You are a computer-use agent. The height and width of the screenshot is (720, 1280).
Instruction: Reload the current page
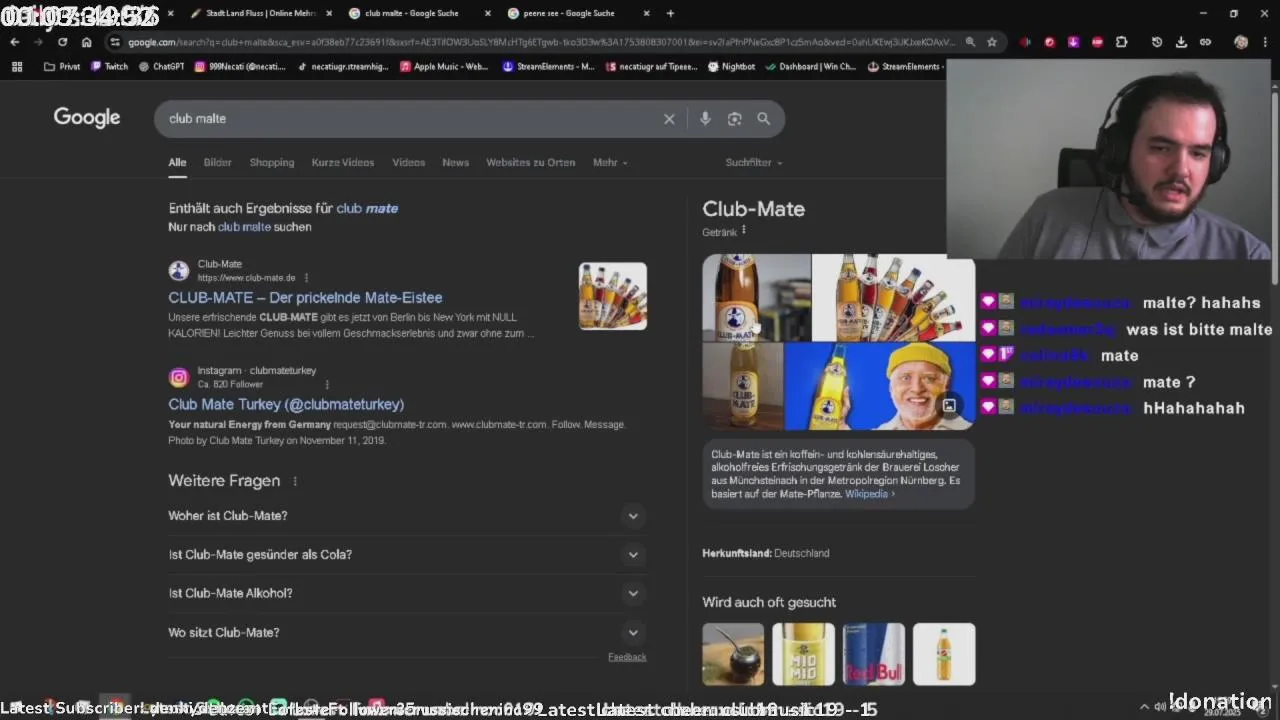tap(62, 42)
